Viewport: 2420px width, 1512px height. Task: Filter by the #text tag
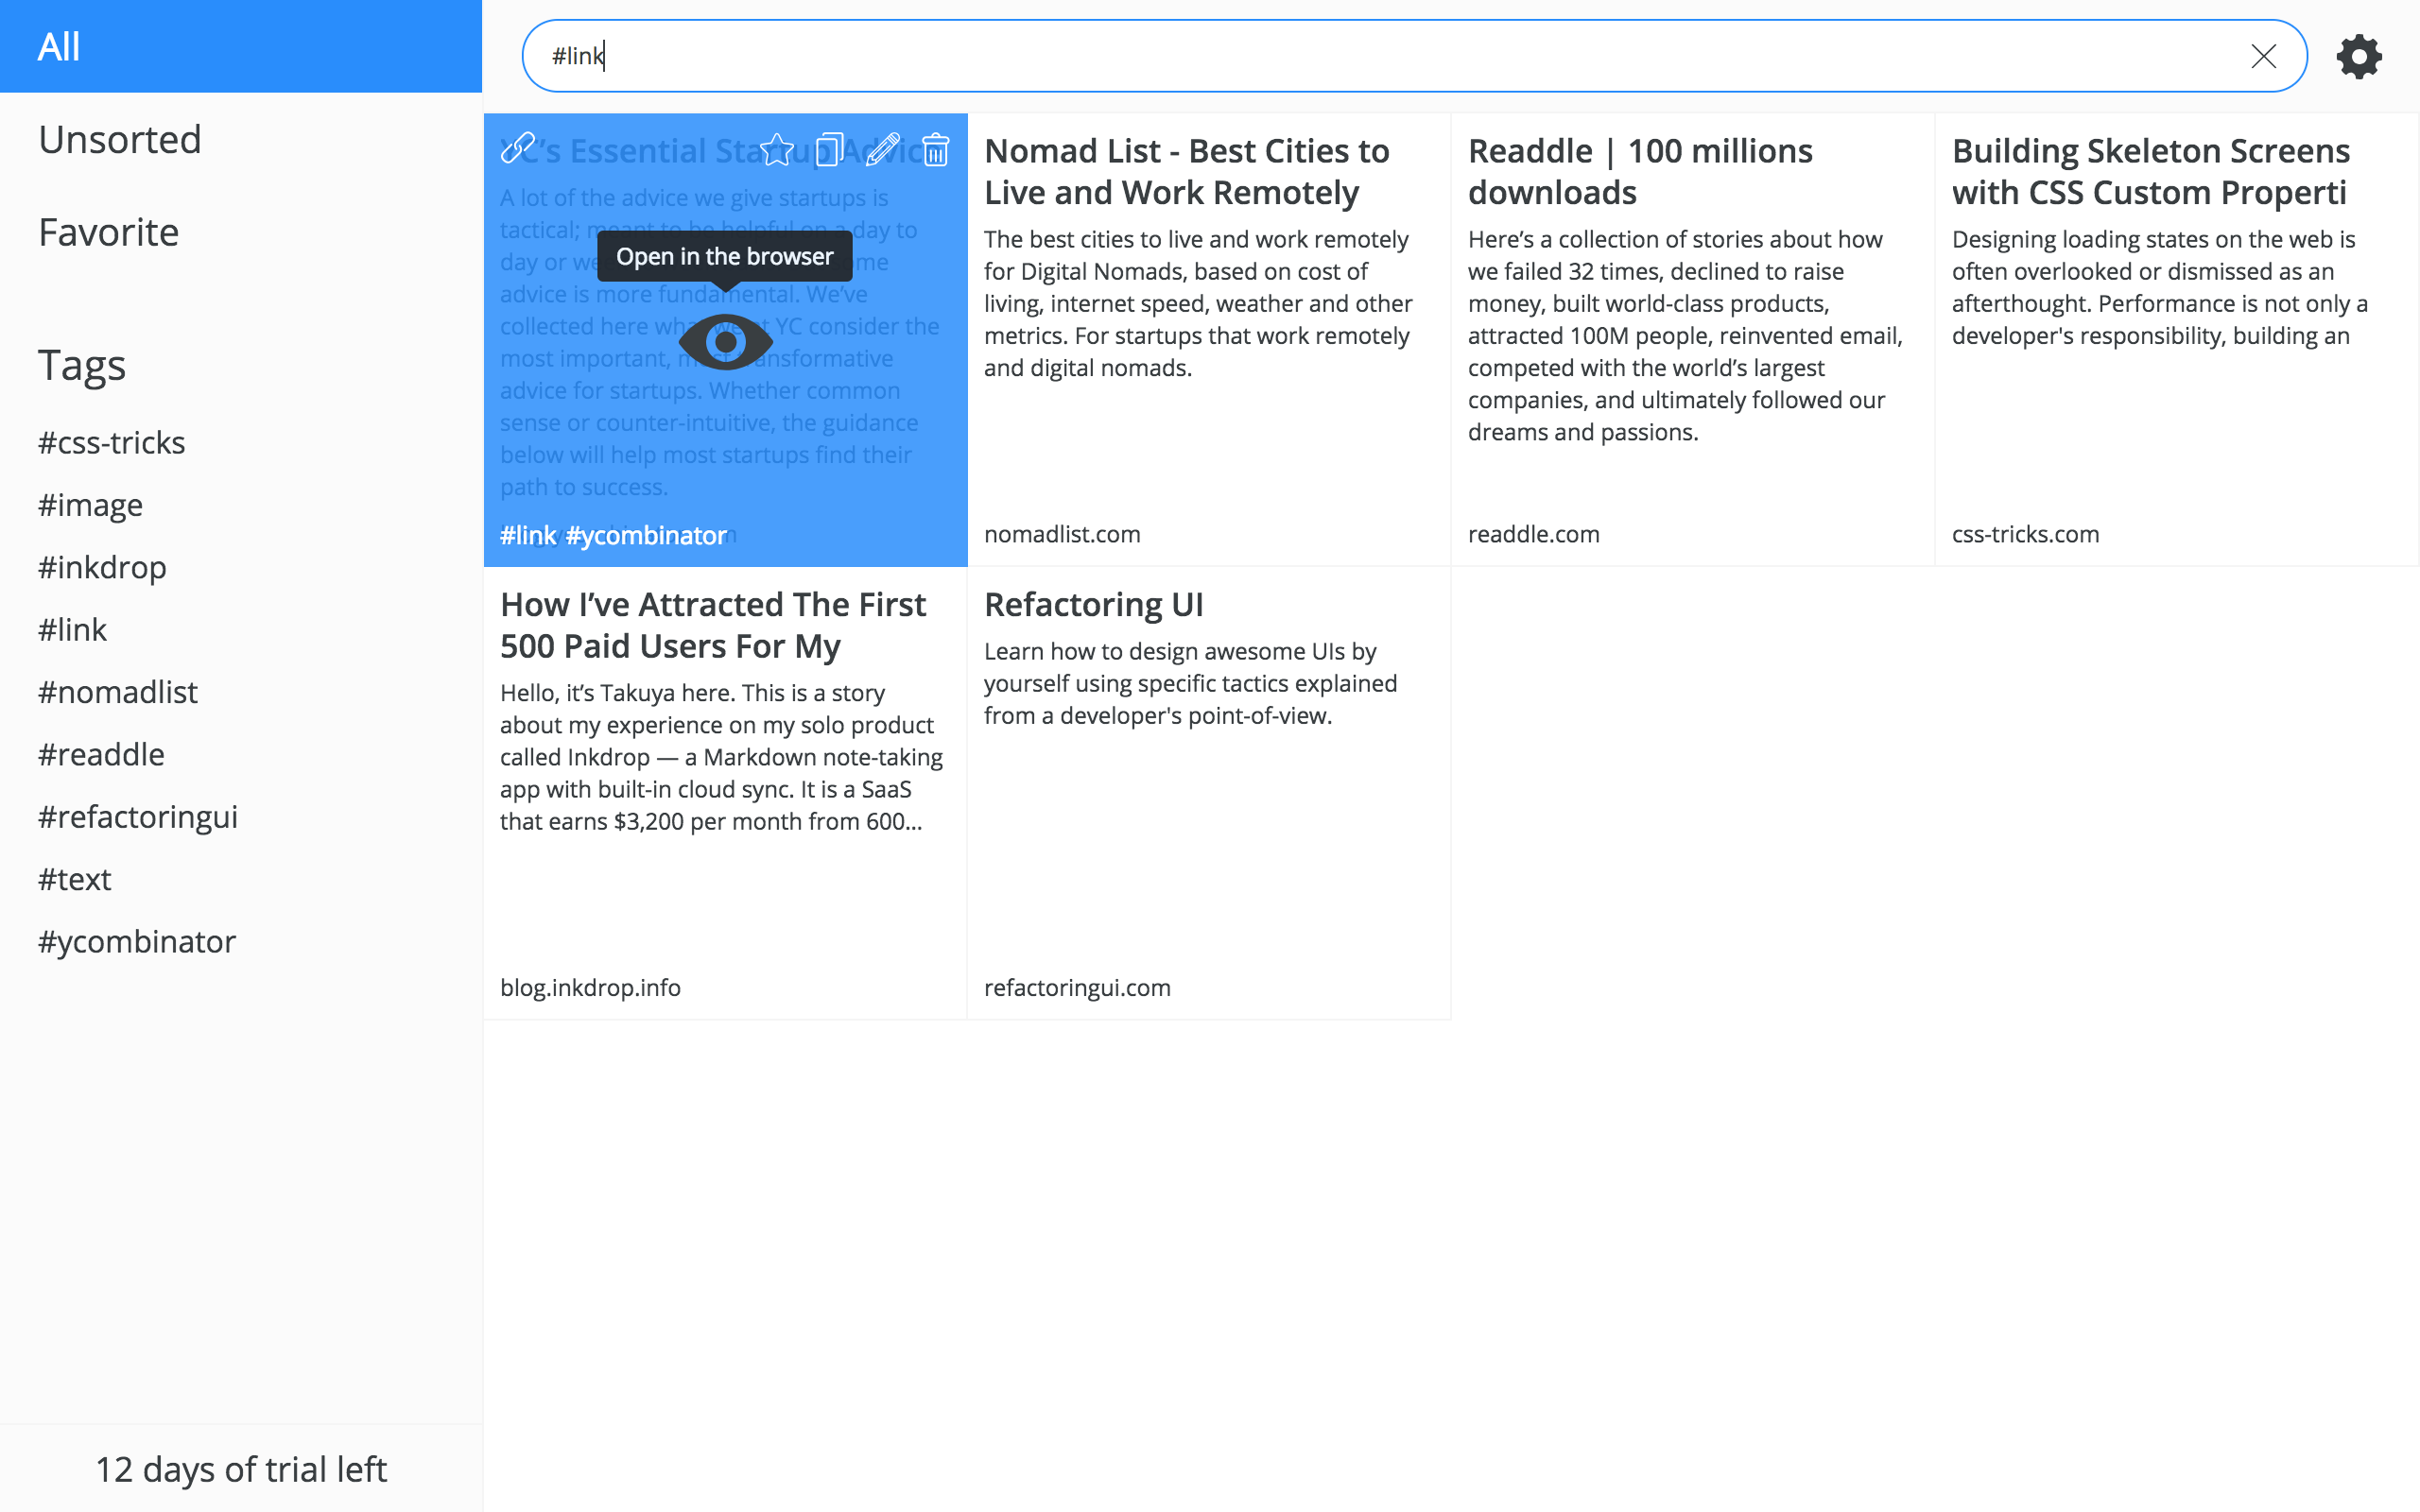[x=75, y=879]
